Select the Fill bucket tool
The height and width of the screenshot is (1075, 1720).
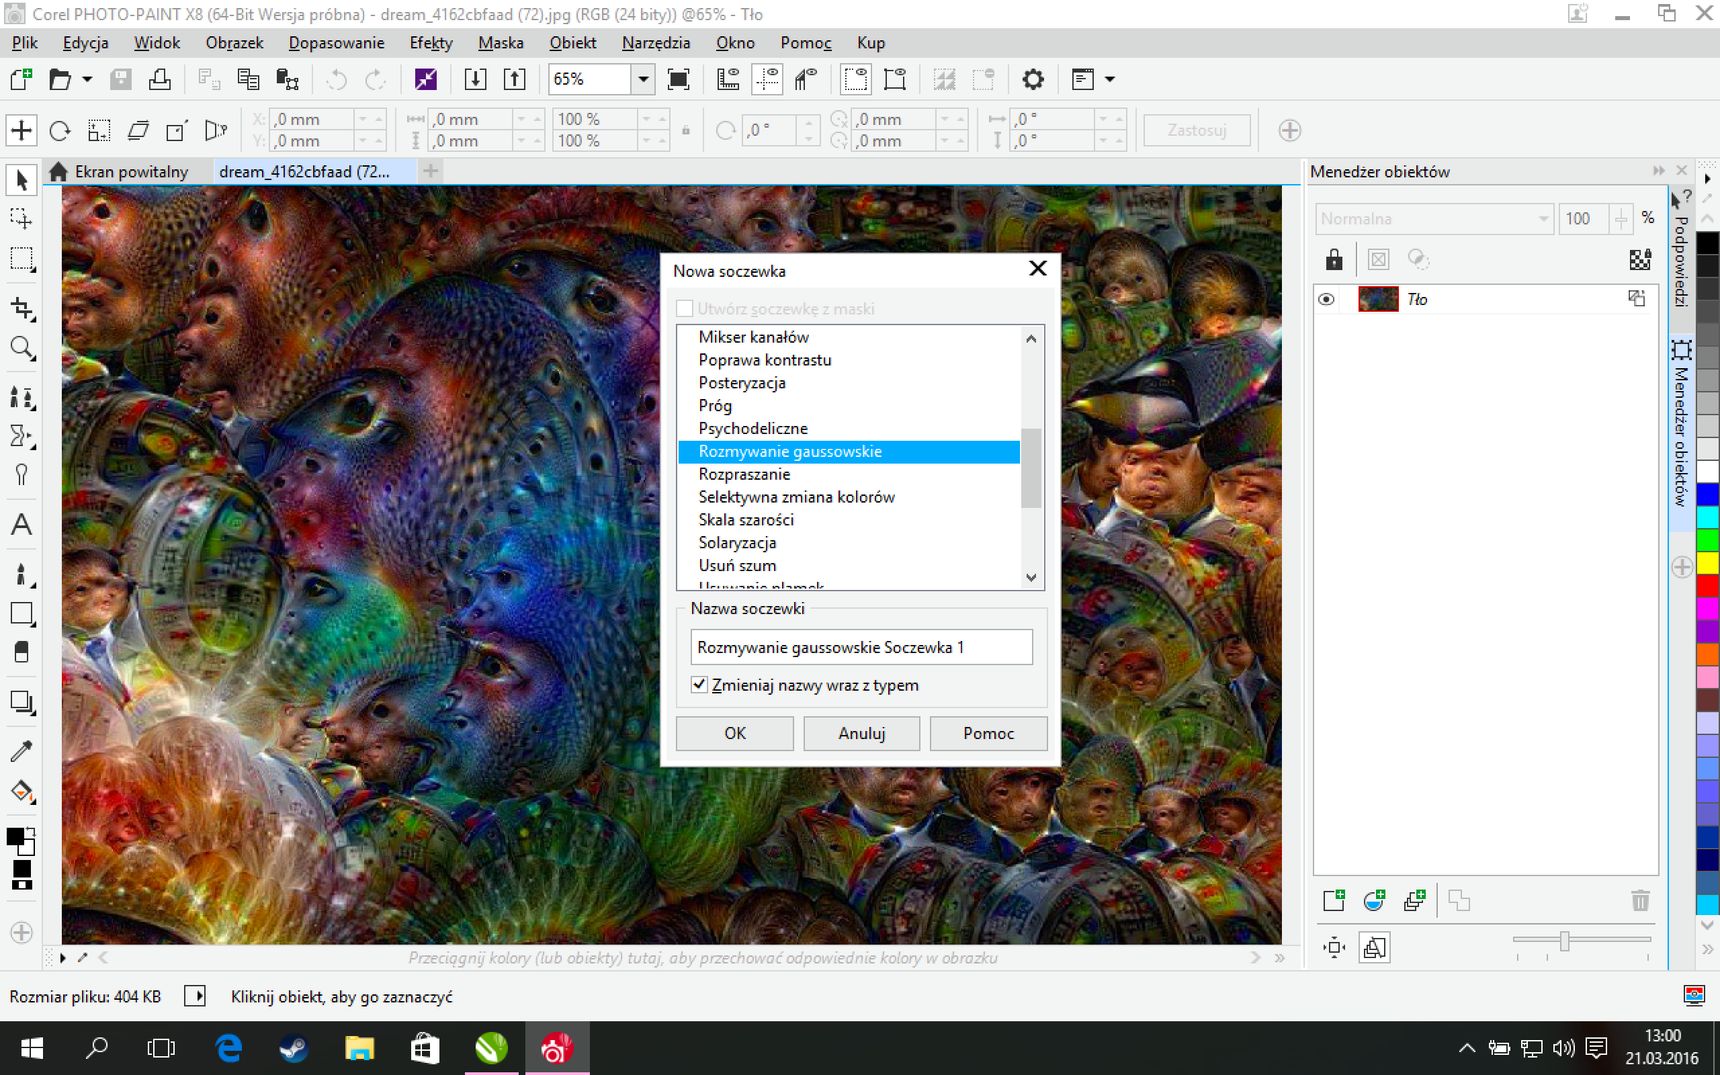click(x=21, y=792)
